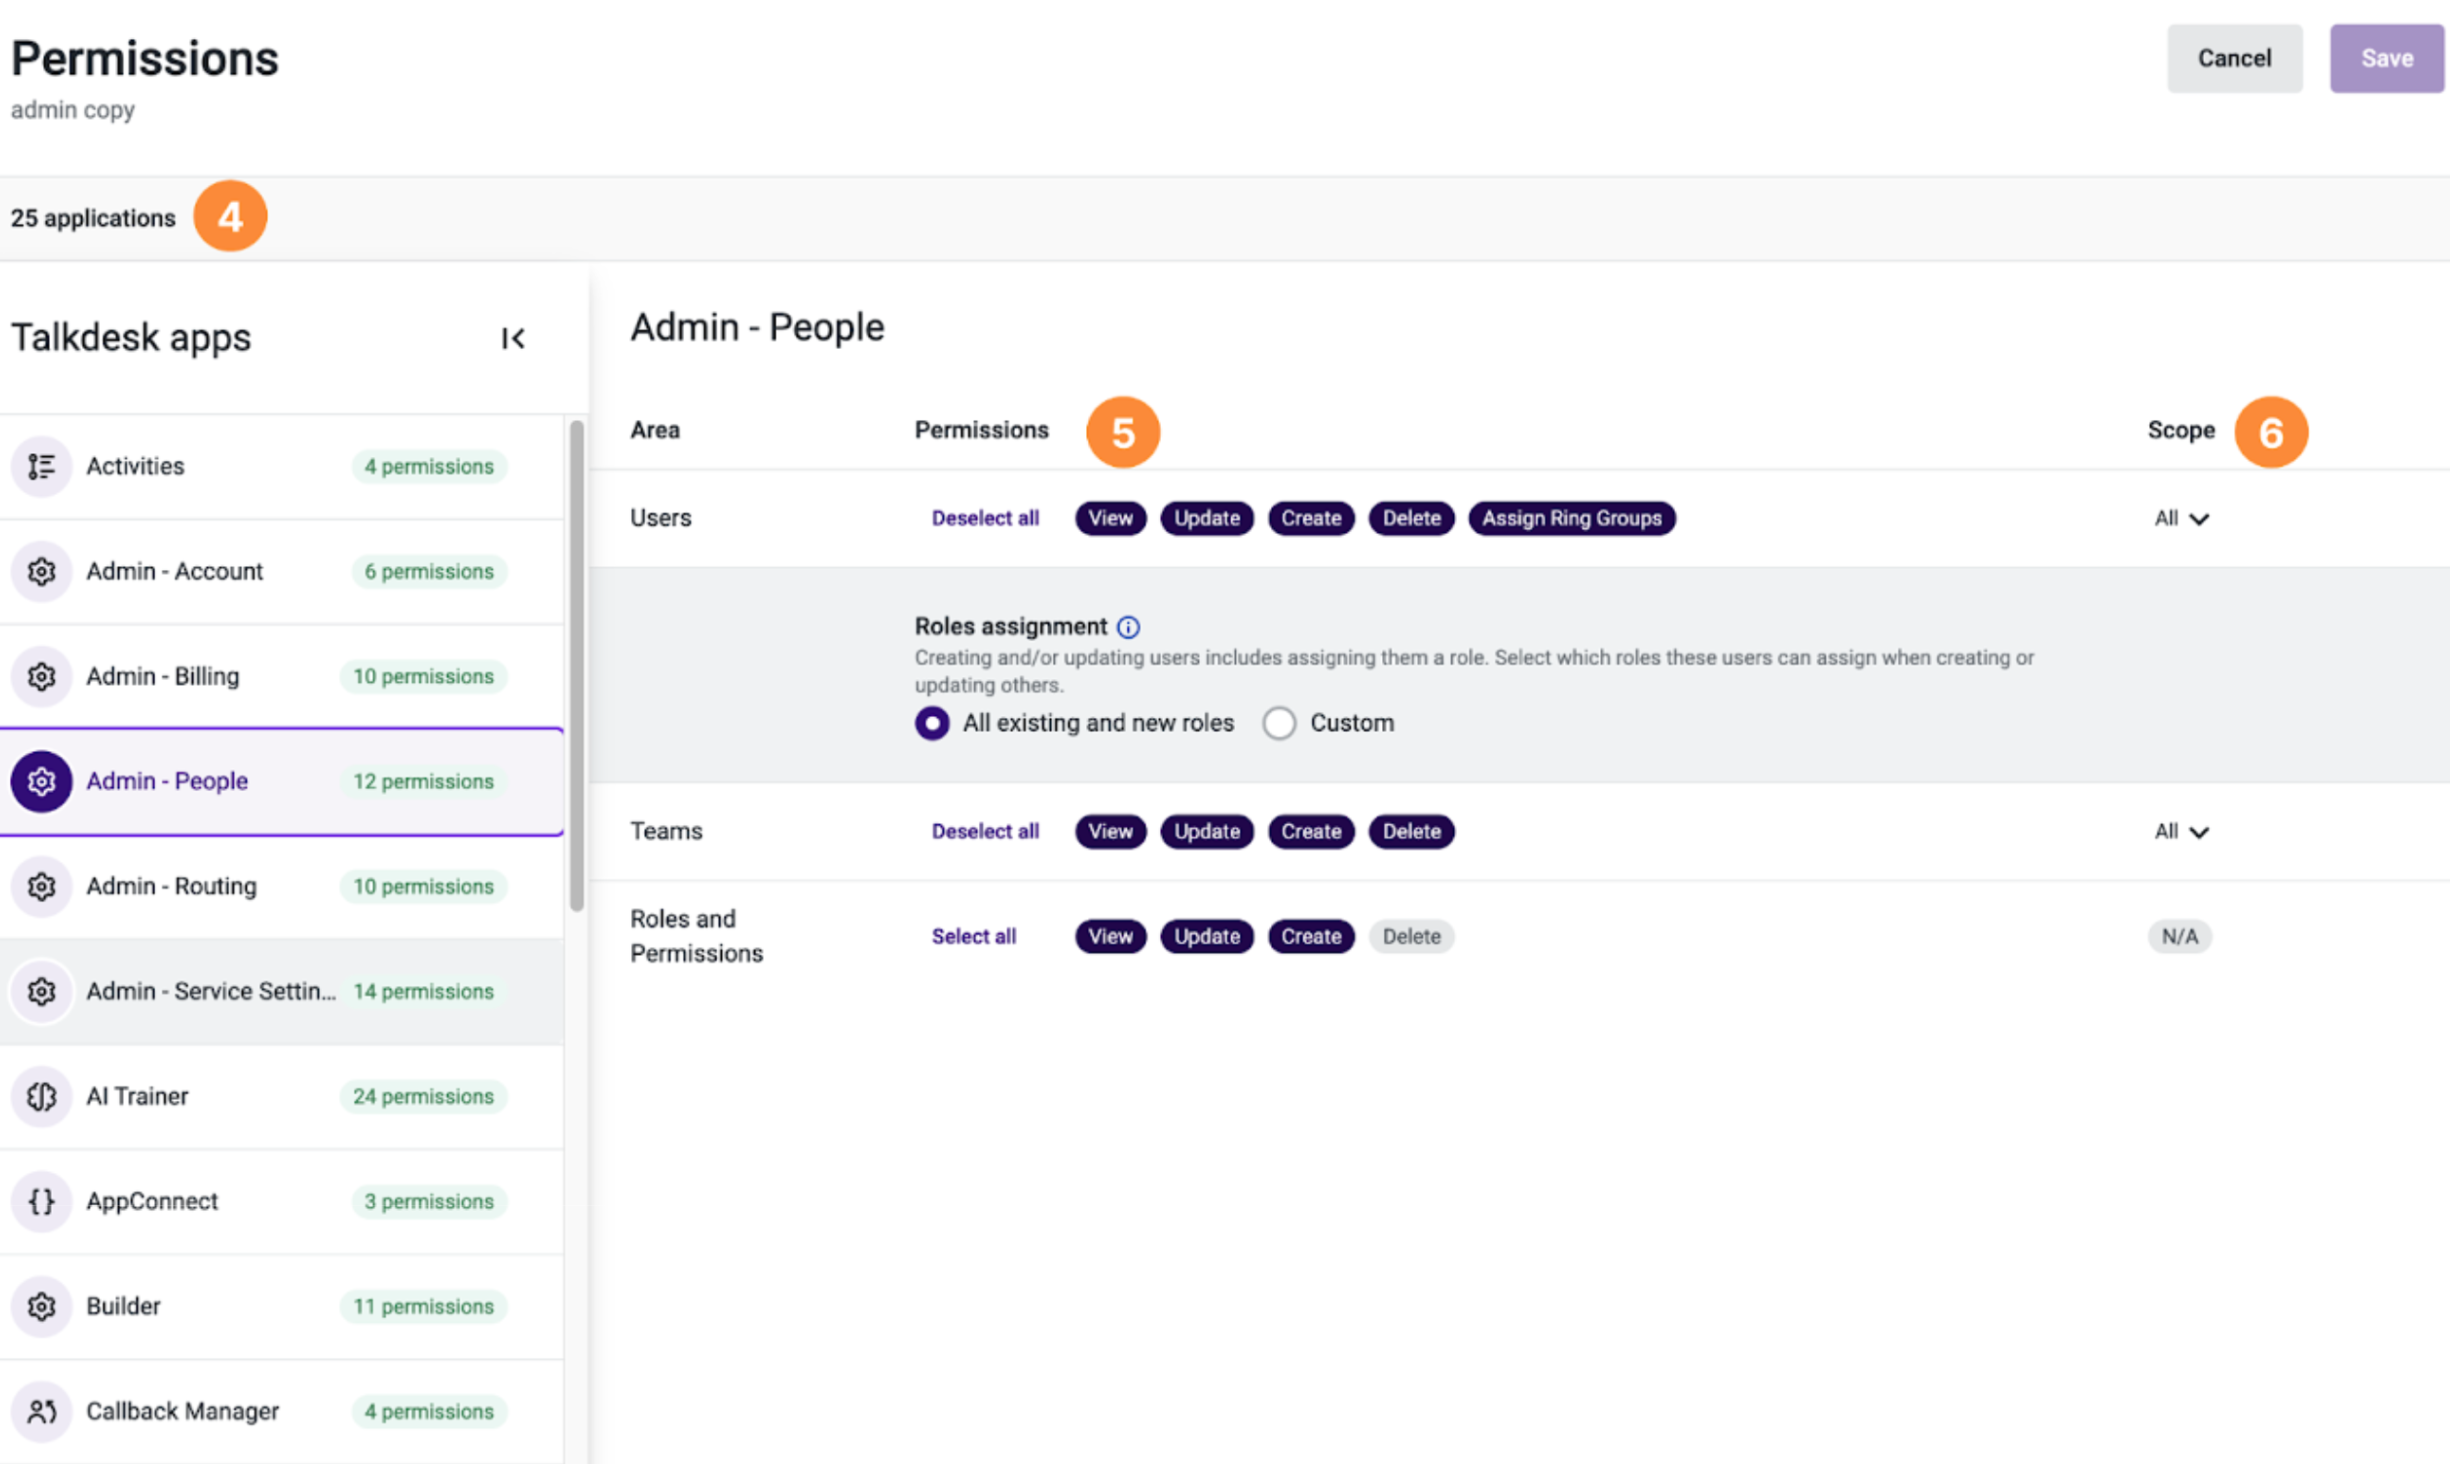
Task: Click Deselect all for Users
Action: pos(985,518)
